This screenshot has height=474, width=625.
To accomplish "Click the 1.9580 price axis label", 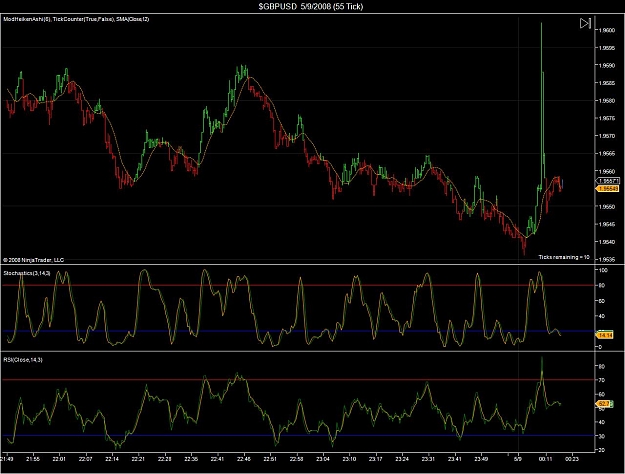I will point(606,100).
